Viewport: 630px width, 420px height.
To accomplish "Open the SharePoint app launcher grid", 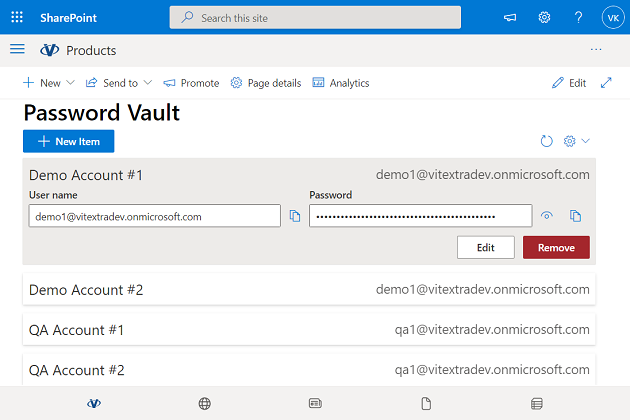I will coord(17,17).
